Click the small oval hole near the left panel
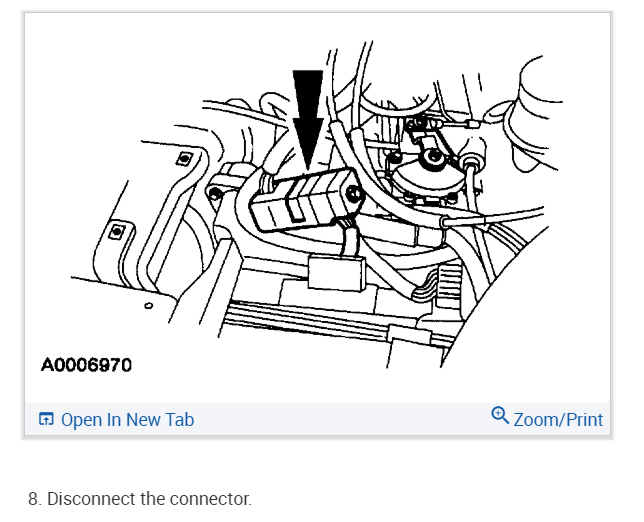Screen dimensions: 644x522 click(x=149, y=306)
